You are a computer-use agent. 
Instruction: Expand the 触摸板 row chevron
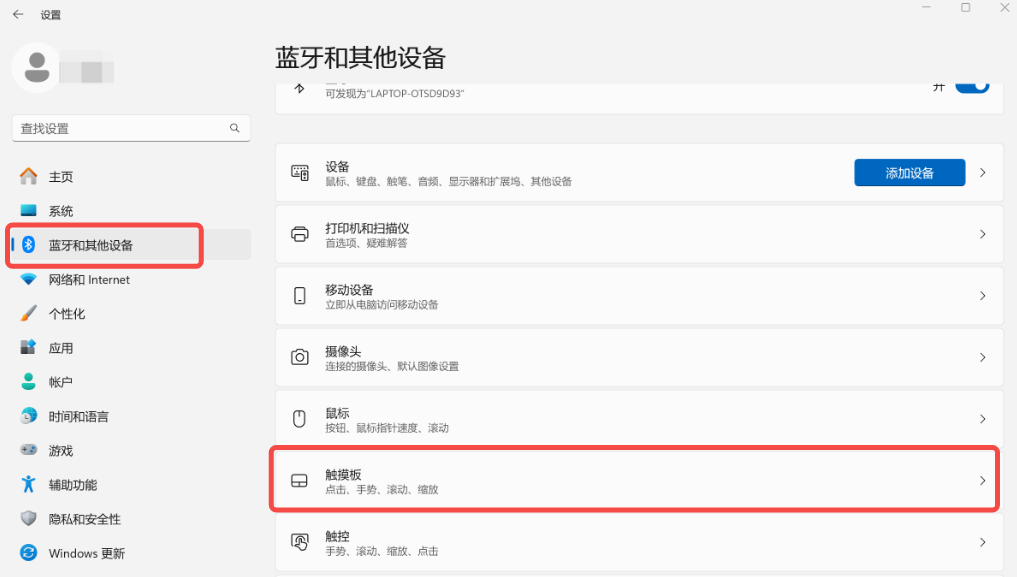coord(982,481)
